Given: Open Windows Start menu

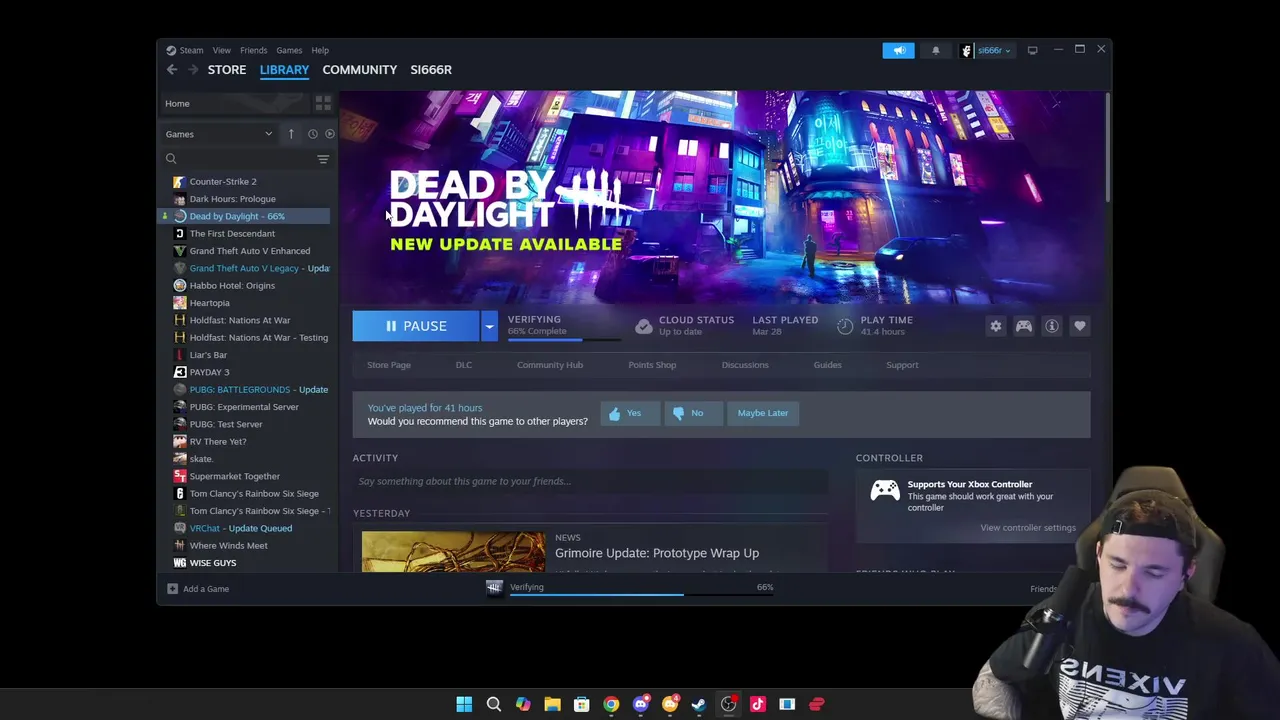Looking at the screenshot, I should point(464,704).
